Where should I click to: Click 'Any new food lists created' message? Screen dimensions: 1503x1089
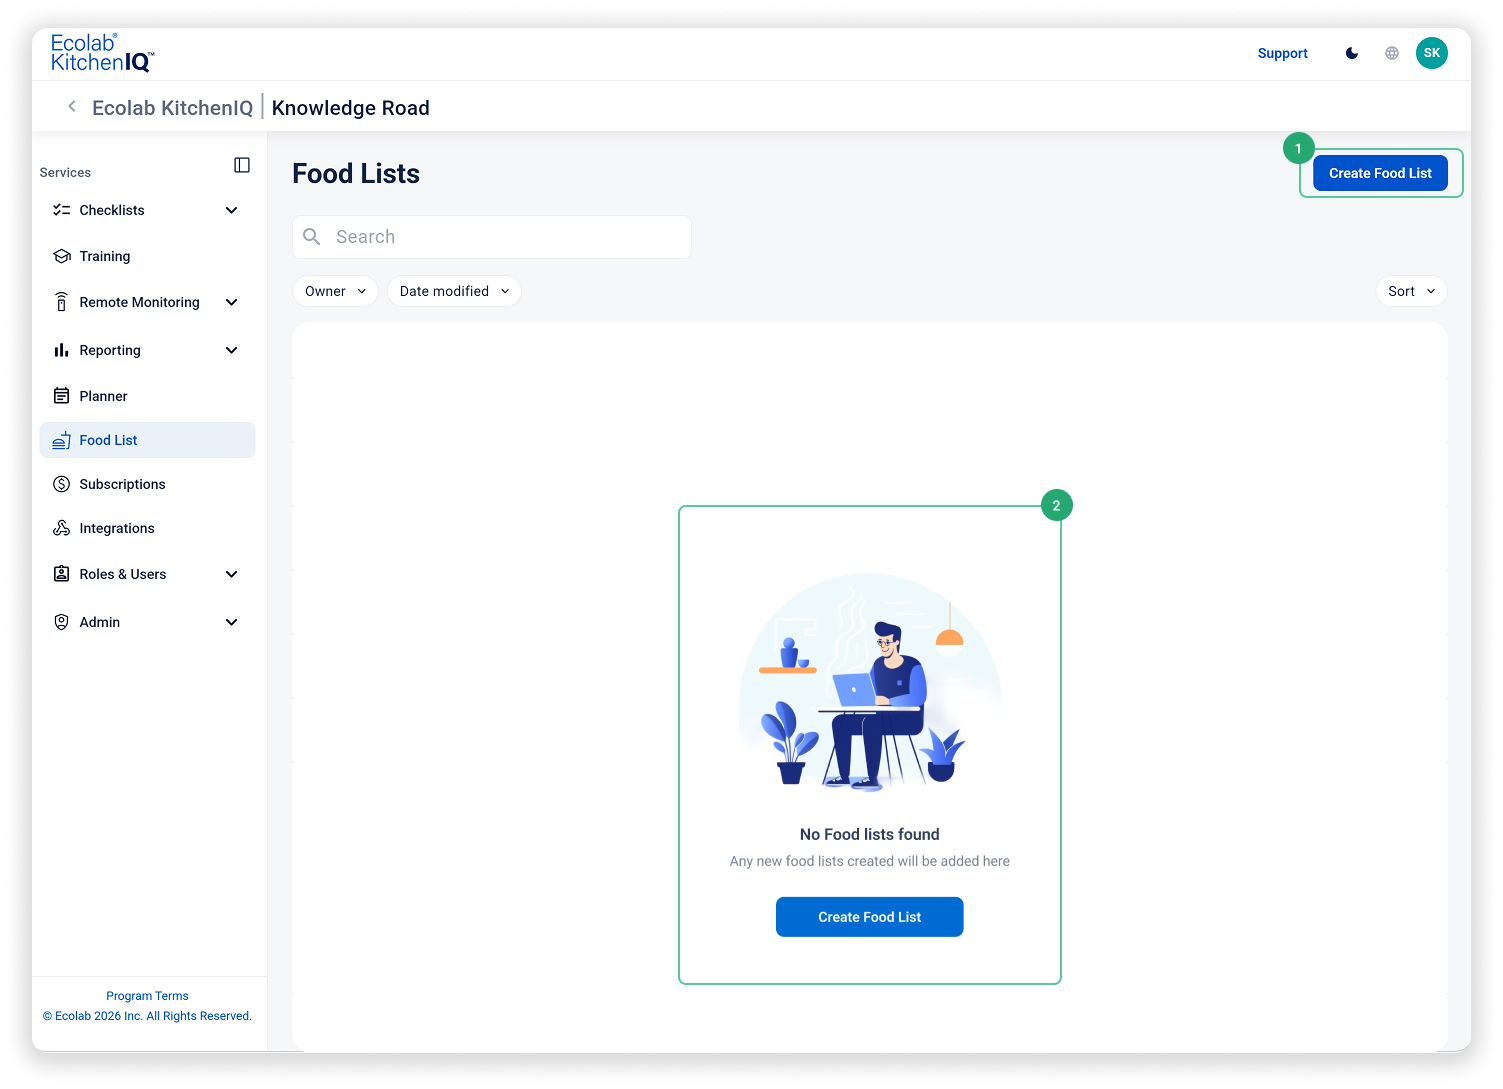(x=869, y=861)
